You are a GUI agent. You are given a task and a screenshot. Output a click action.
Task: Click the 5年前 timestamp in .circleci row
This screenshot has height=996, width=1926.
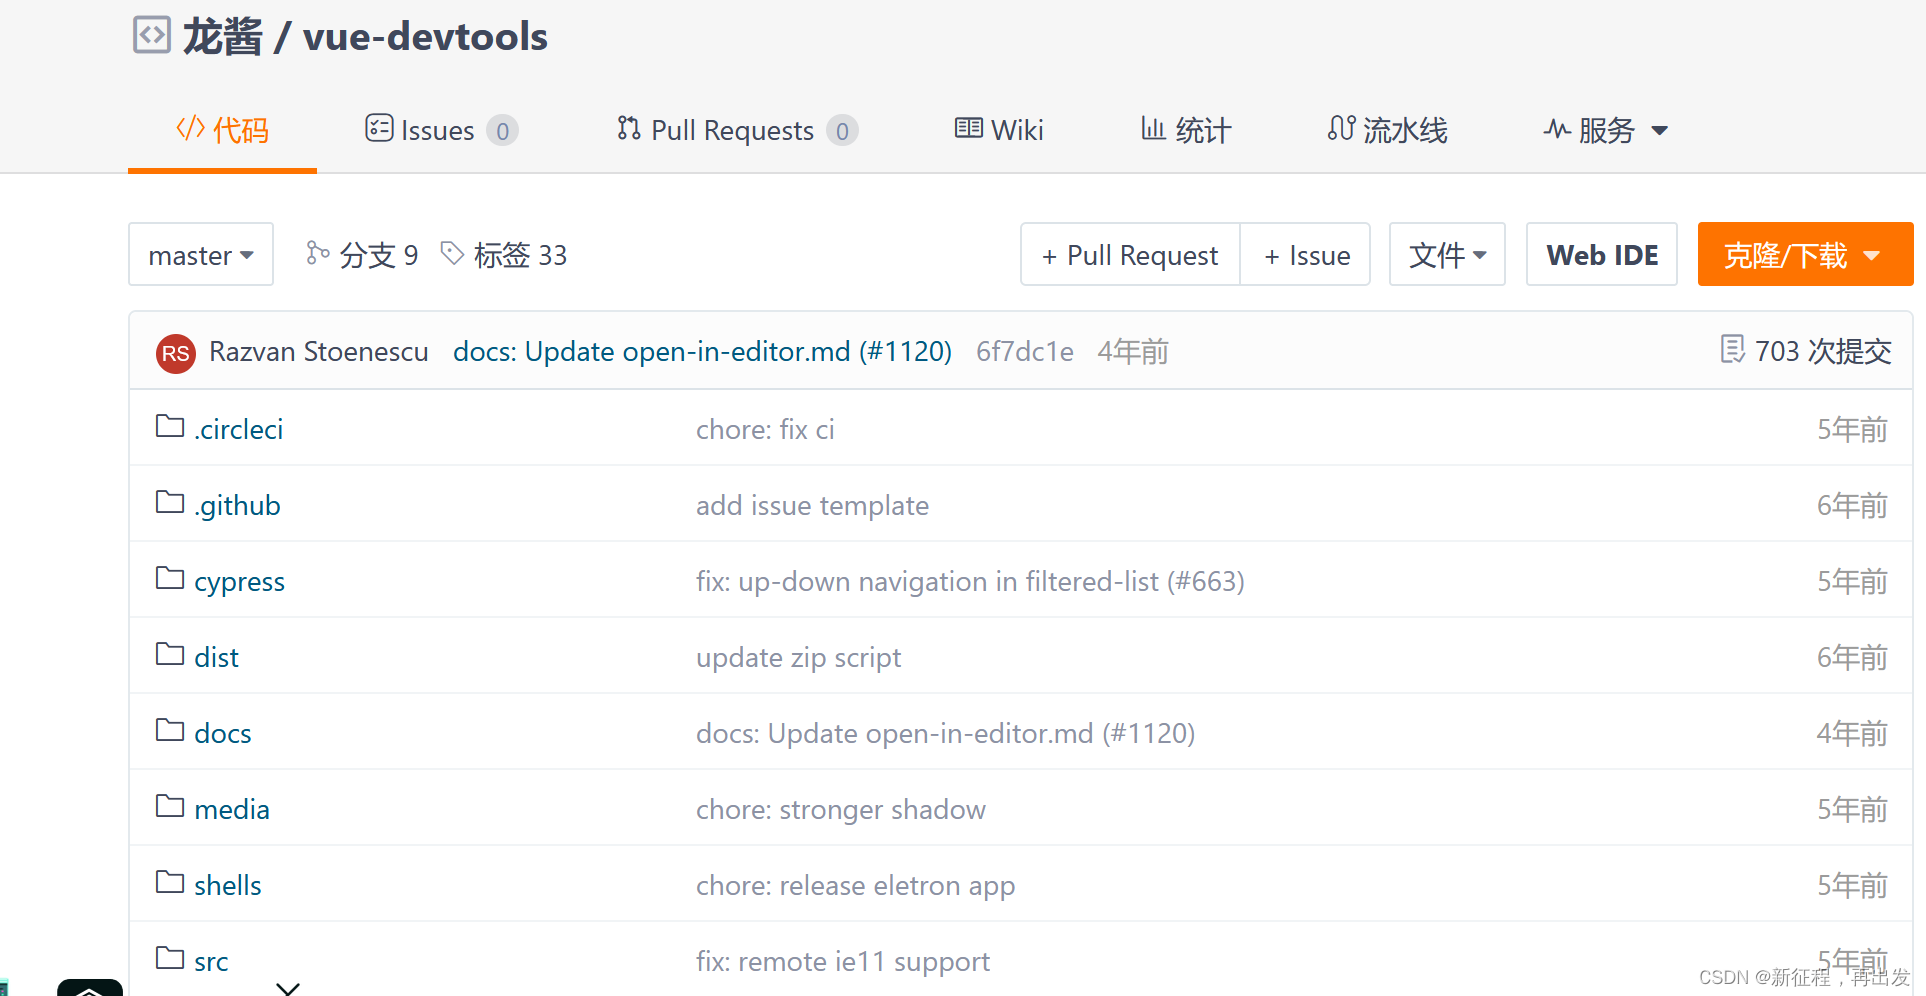click(x=1852, y=429)
